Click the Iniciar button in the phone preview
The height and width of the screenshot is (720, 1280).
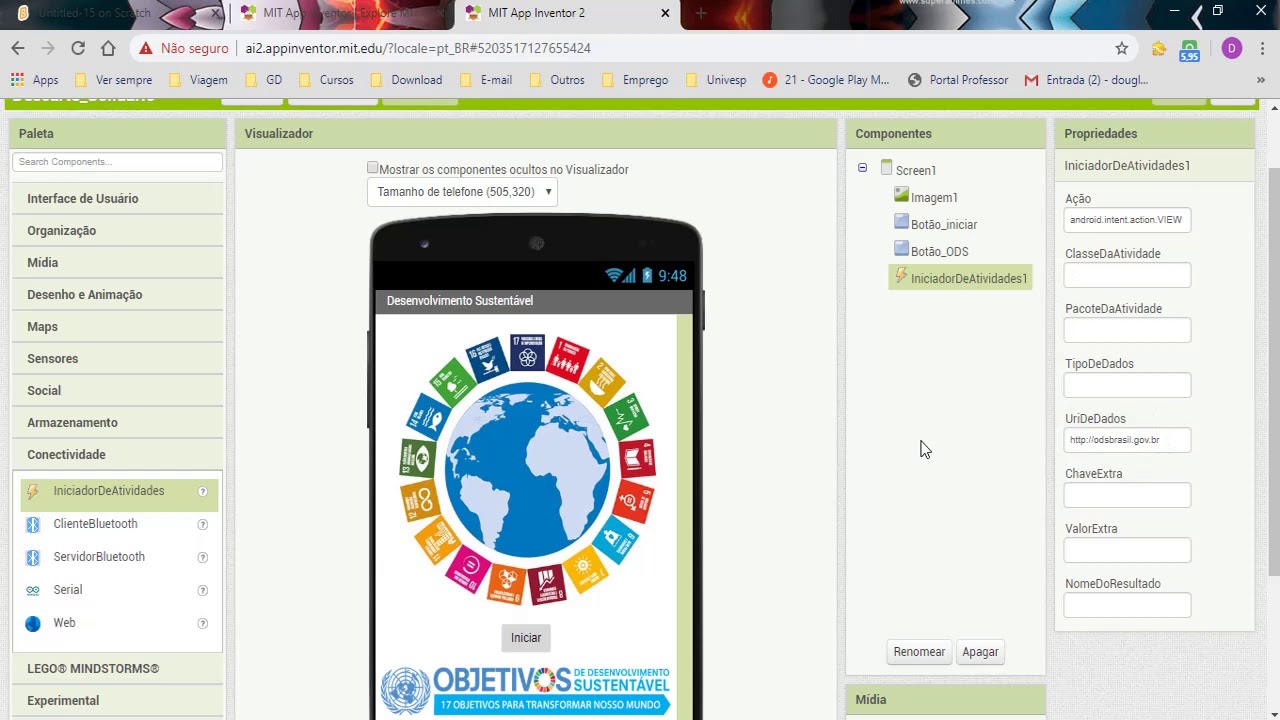(526, 638)
